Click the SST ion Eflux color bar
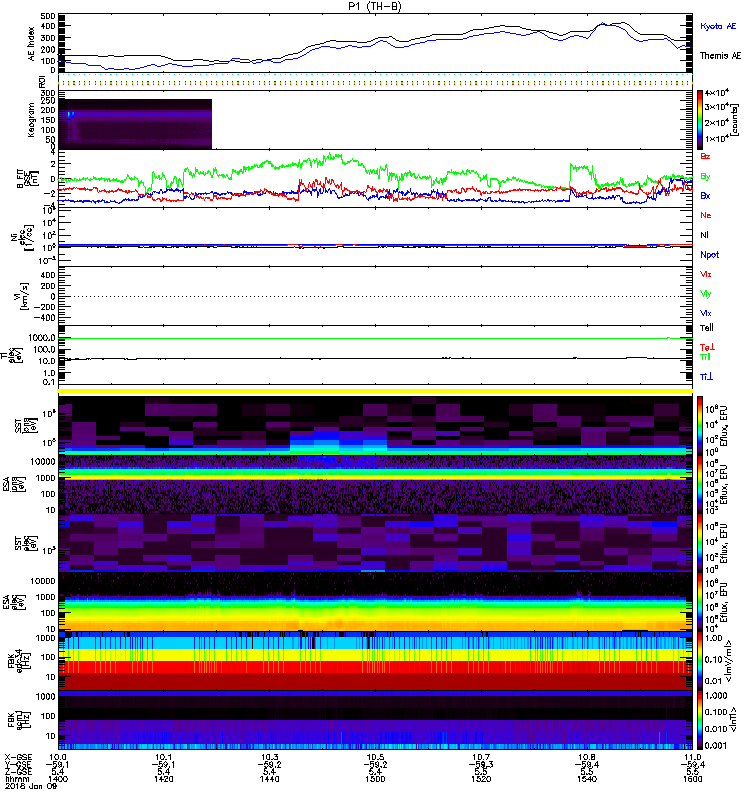Viewport: 750px width, 800px height. point(700,426)
